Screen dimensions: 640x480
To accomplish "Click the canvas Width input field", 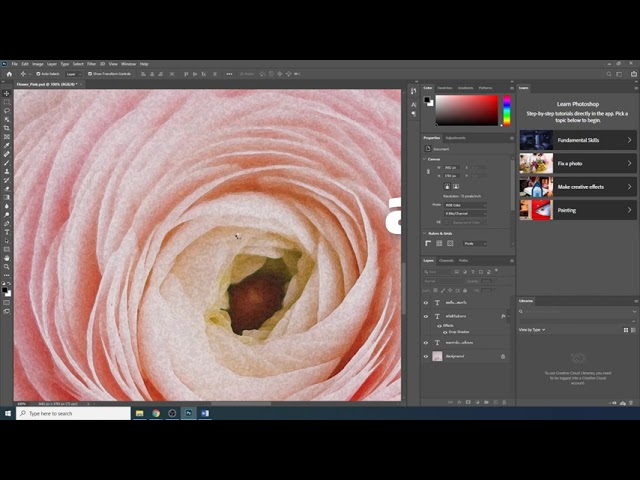I will (452, 167).
